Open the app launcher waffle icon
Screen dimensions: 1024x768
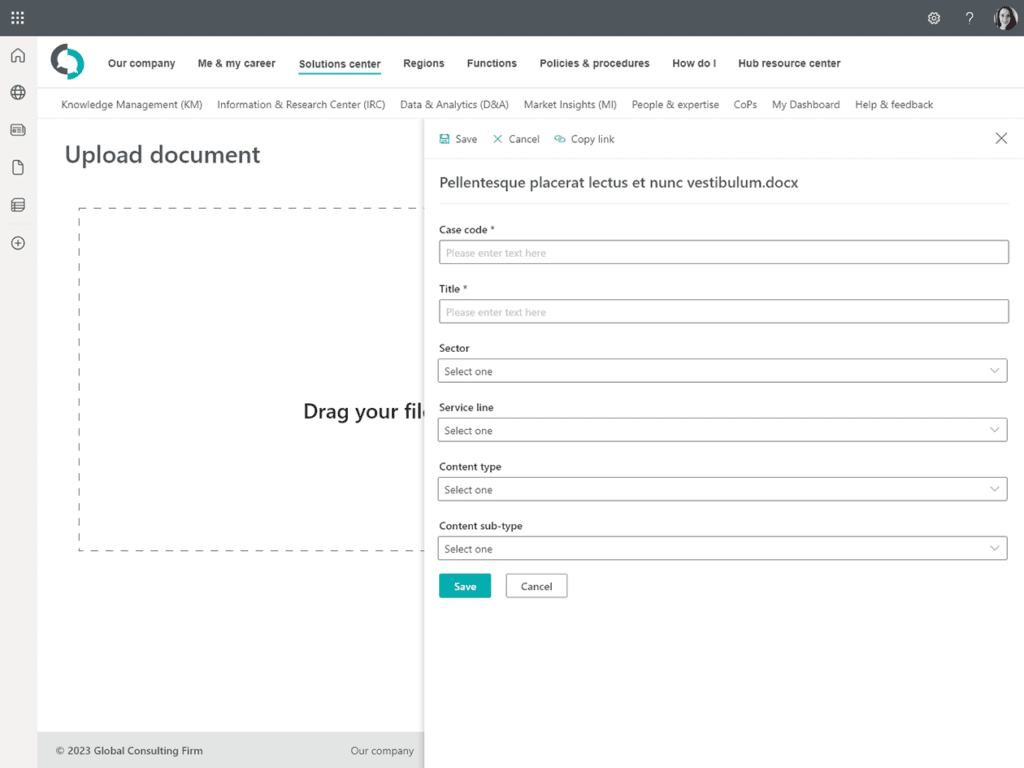coord(17,17)
